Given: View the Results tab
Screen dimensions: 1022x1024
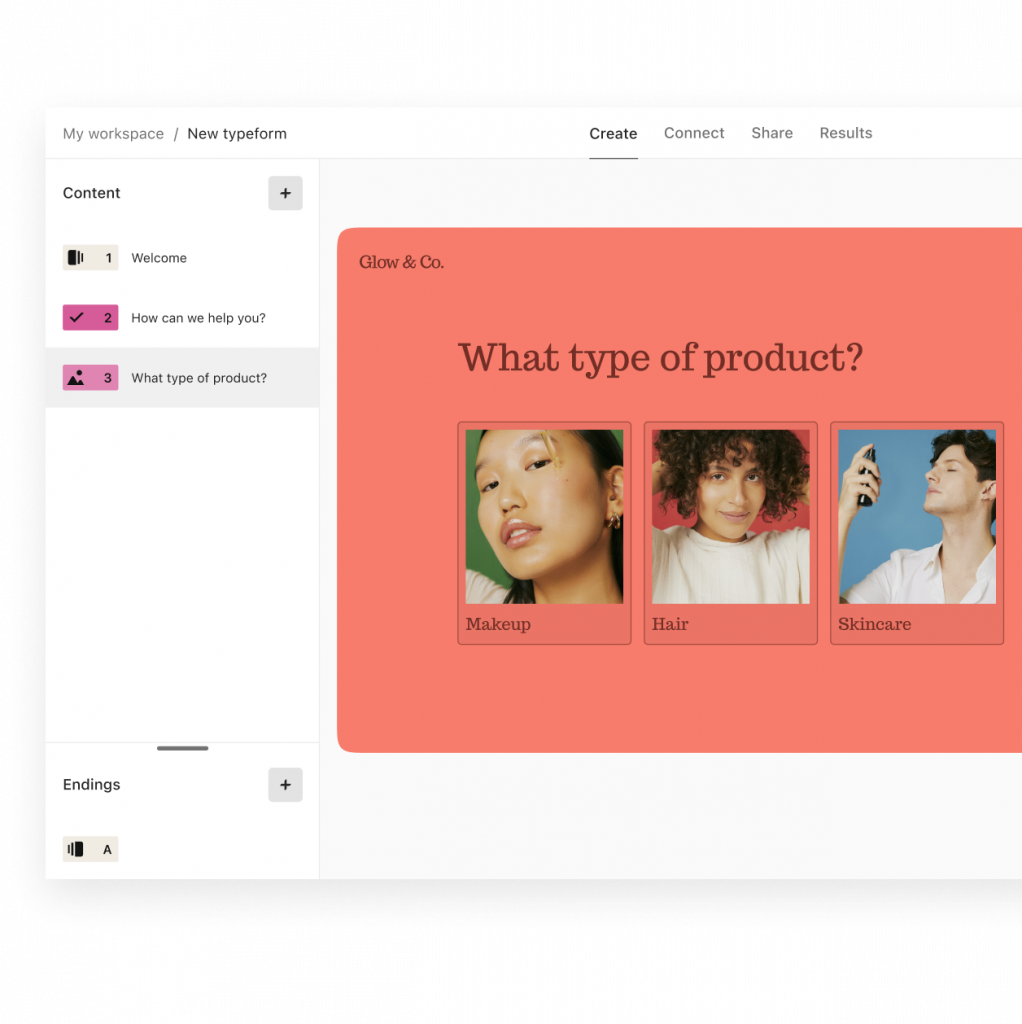Looking at the screenshot, I should pyautogui.click(x=846, y=133).
